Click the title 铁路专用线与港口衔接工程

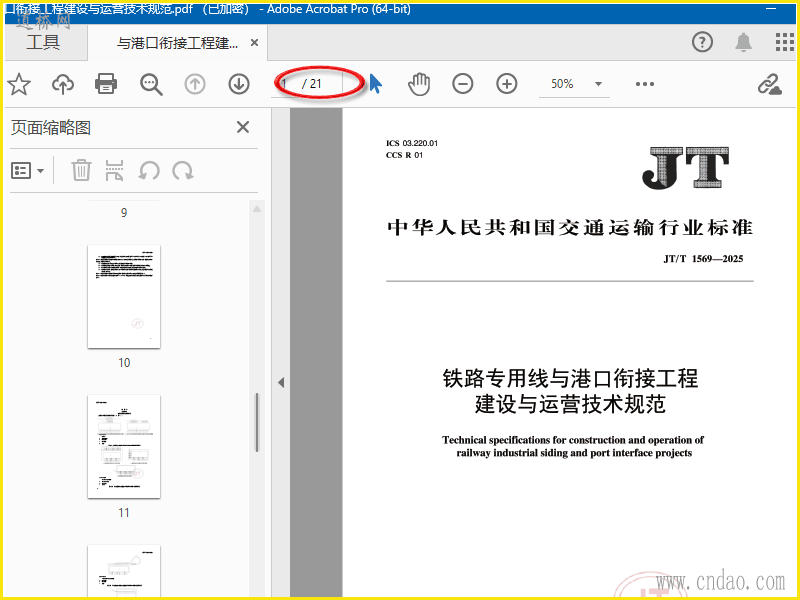pos(570,378)
